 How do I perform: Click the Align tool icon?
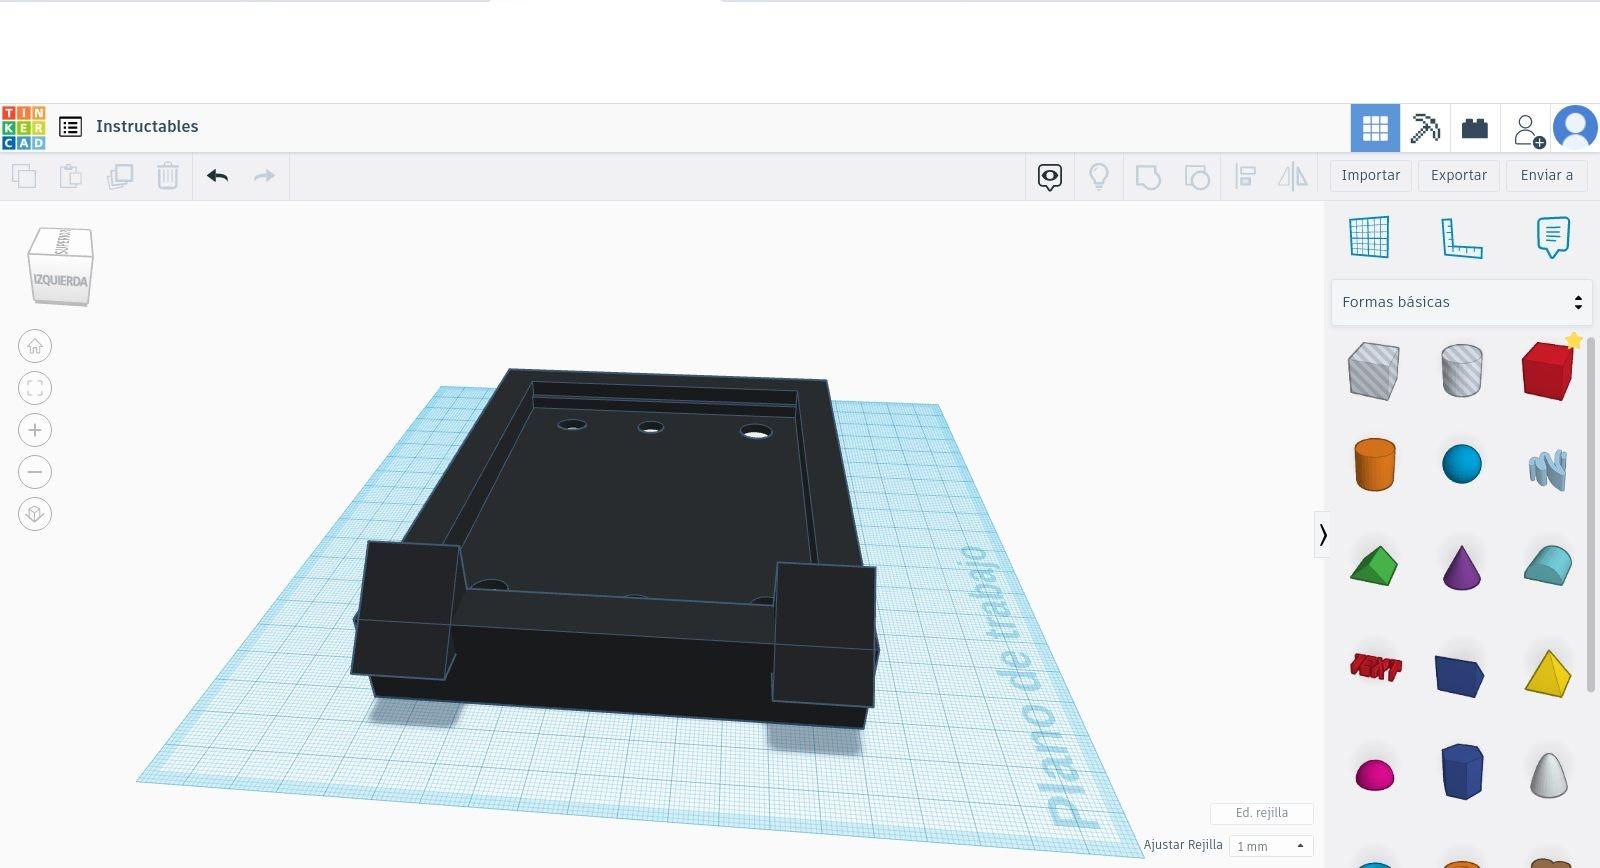click(x=1245, y=177)
